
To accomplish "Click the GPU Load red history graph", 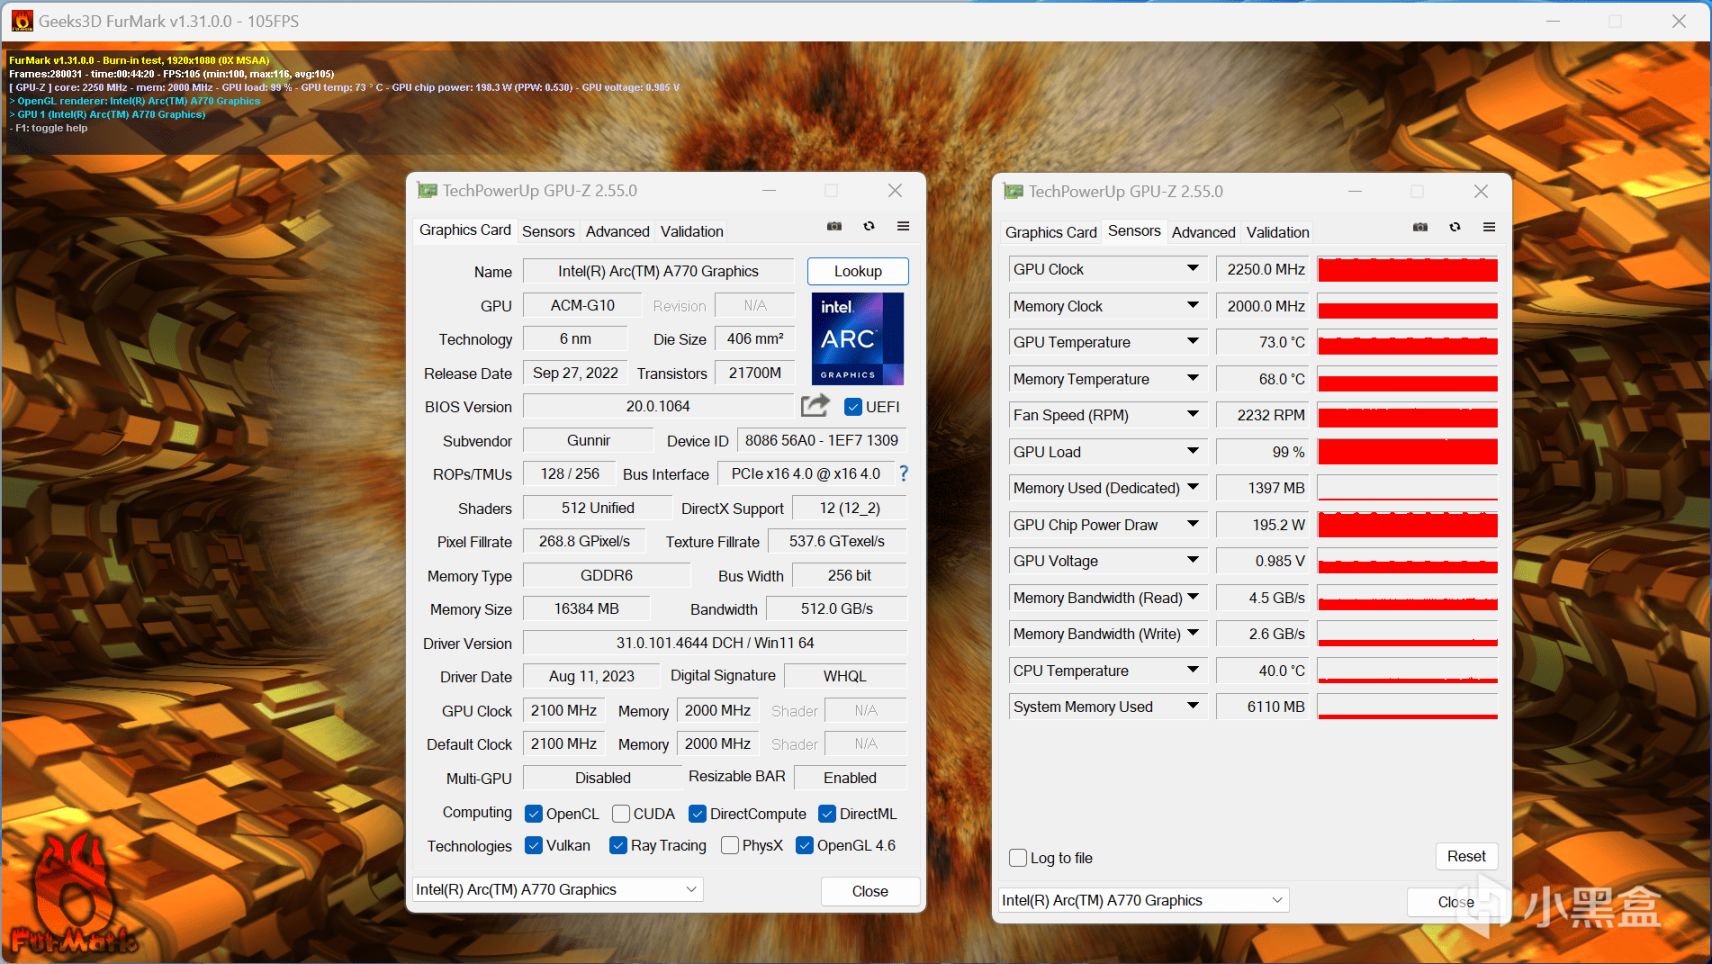I will pyautogui.click(x=1407, y=452).
